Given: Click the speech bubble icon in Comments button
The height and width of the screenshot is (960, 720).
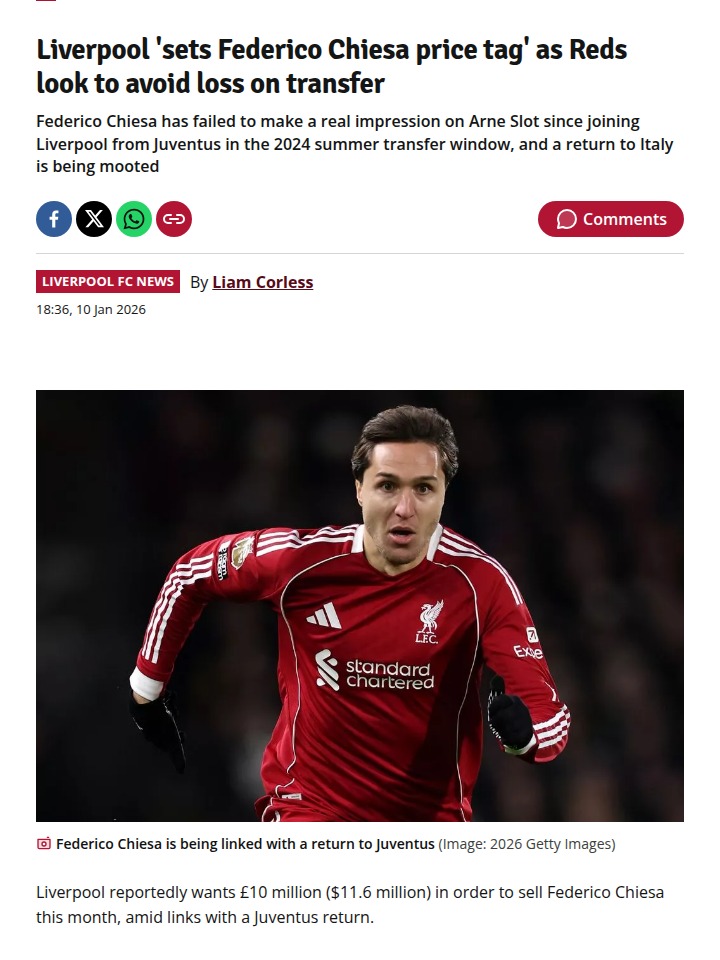Looking at the screenshot, I should [x=566, y=219].
